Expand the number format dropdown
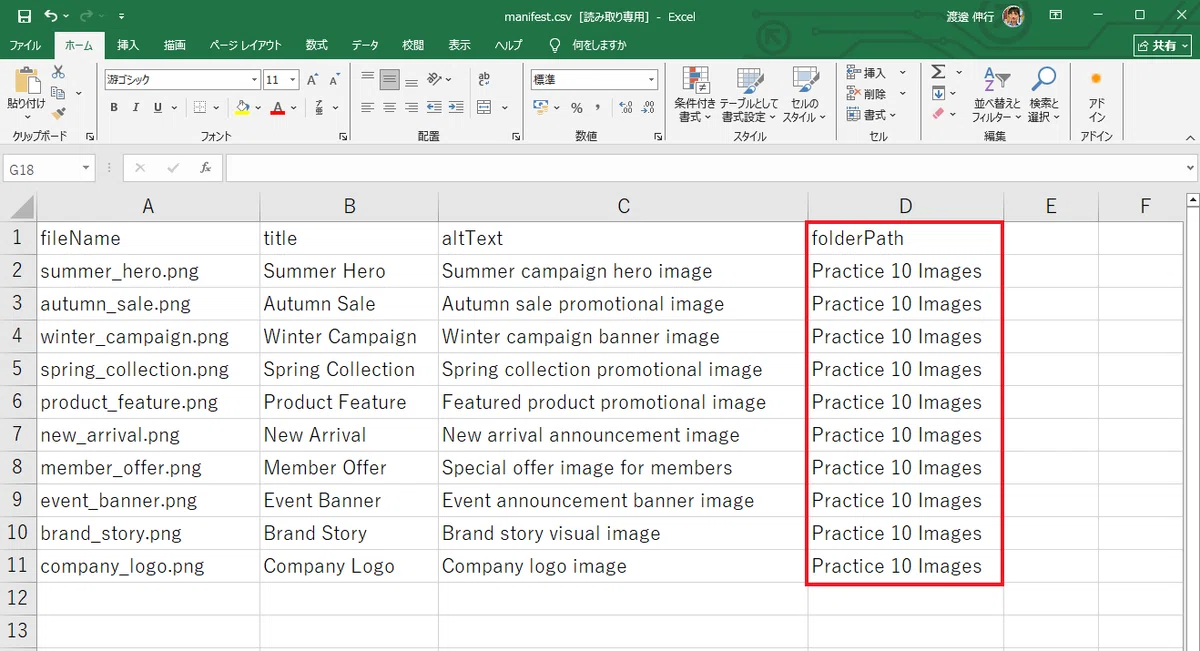 click(652, 79)
